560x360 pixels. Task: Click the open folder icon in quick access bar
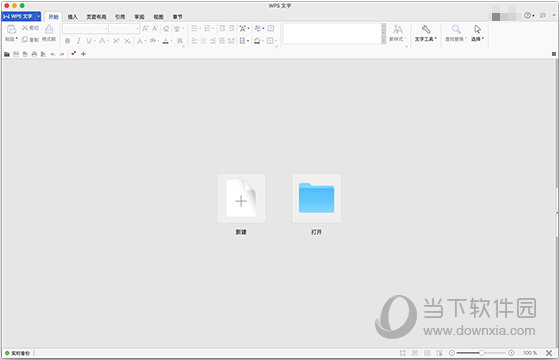(x=7, y=54)
